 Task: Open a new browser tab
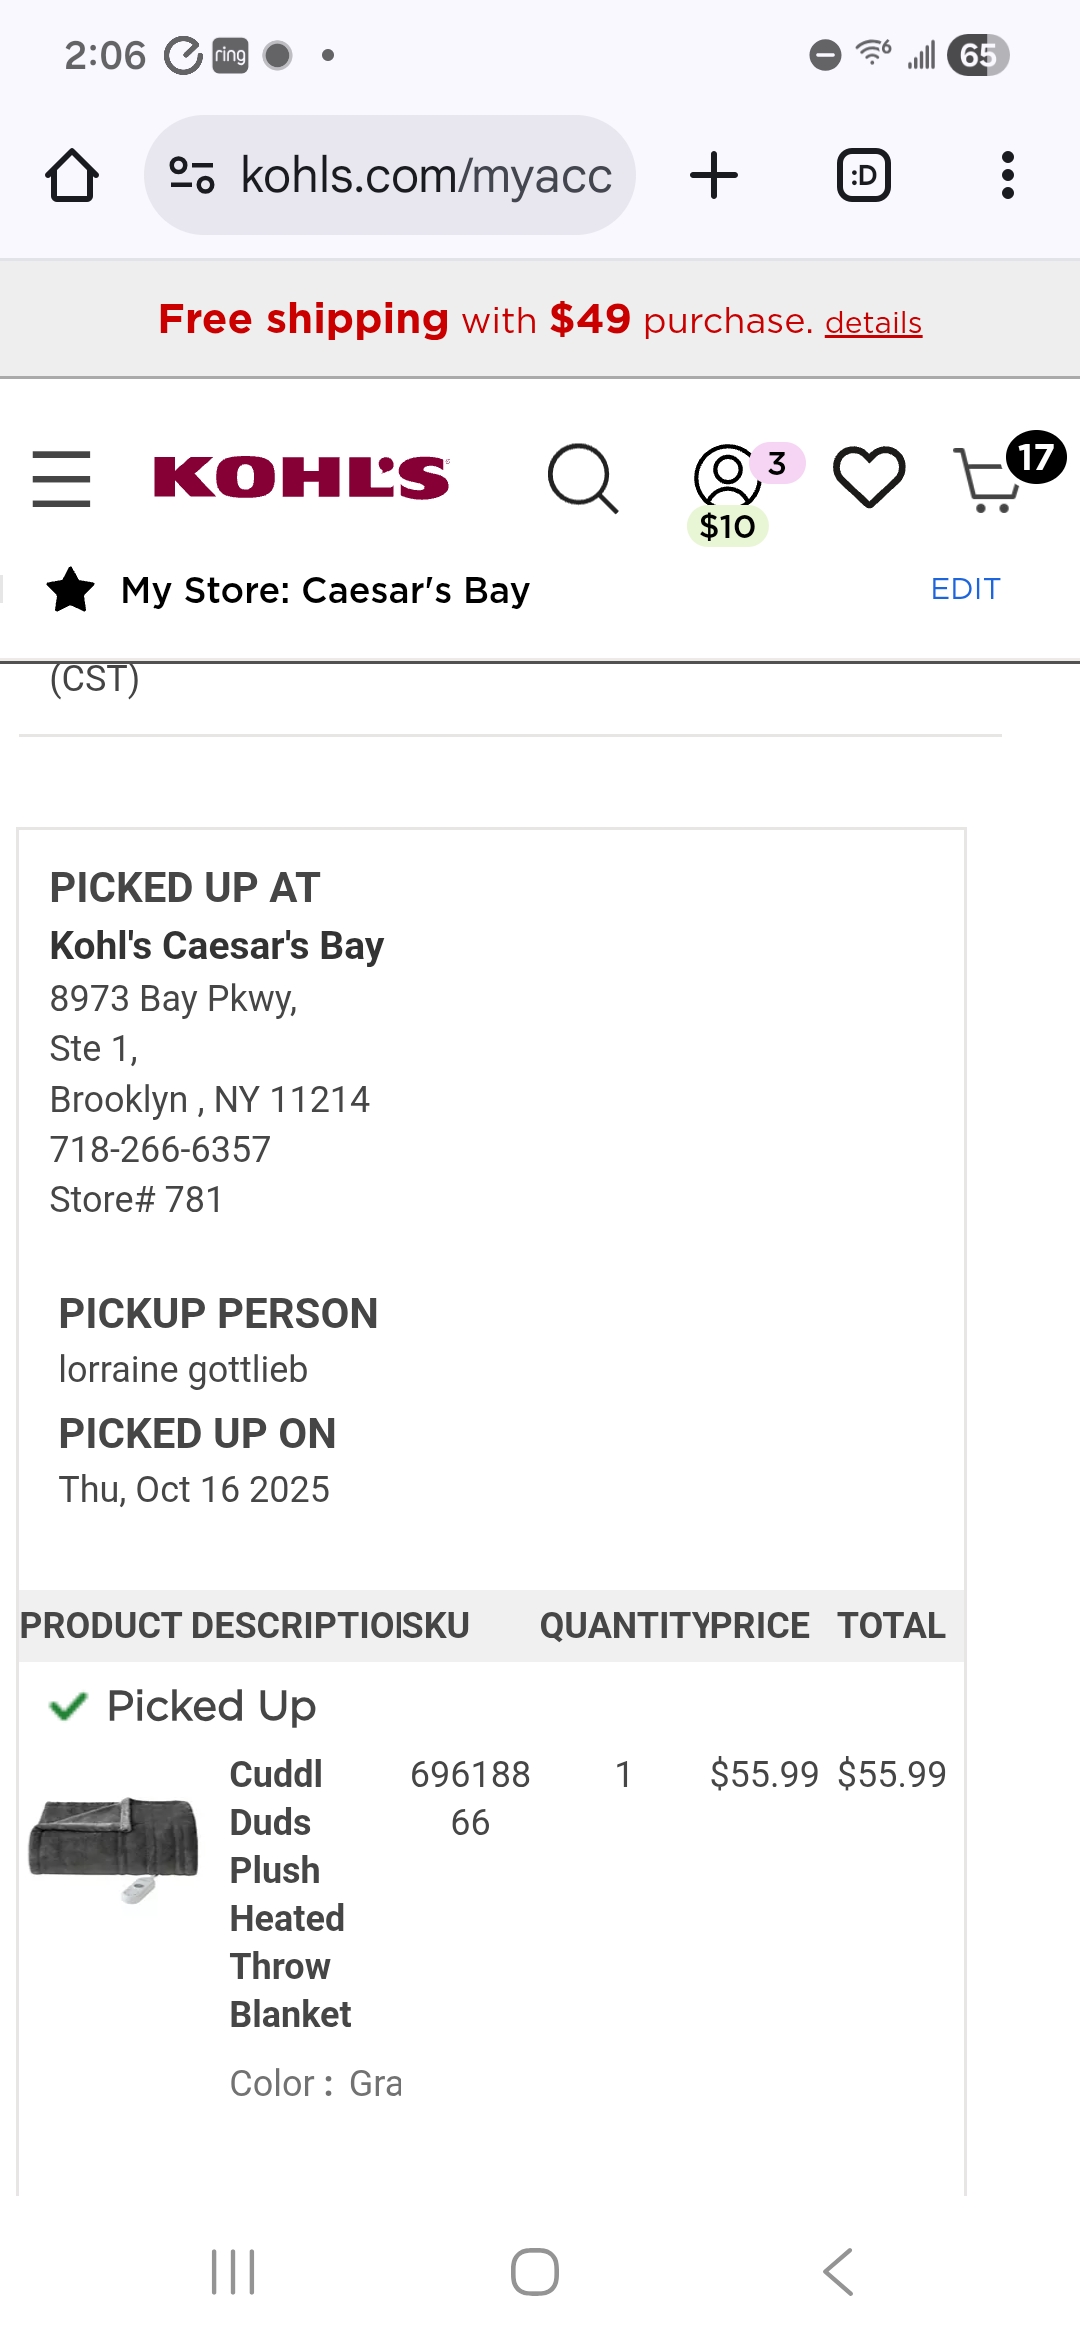click(x=714, y=176)
